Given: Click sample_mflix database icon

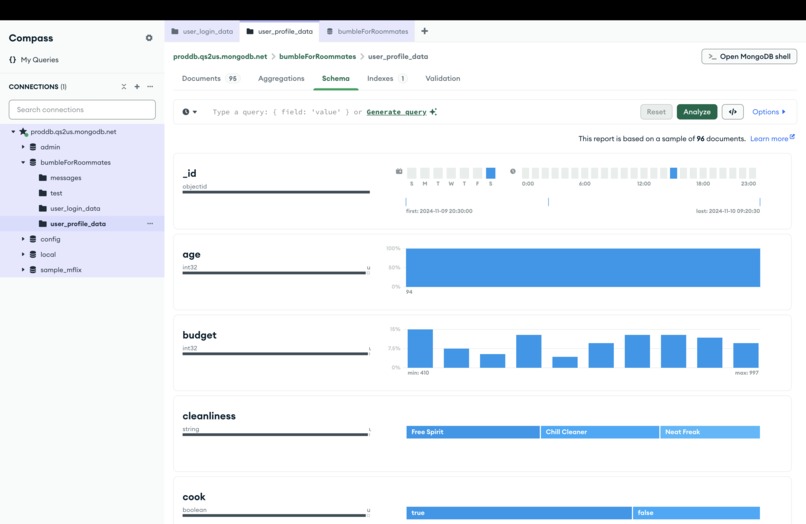Looking at the screenshot, I should pos(33,270).
